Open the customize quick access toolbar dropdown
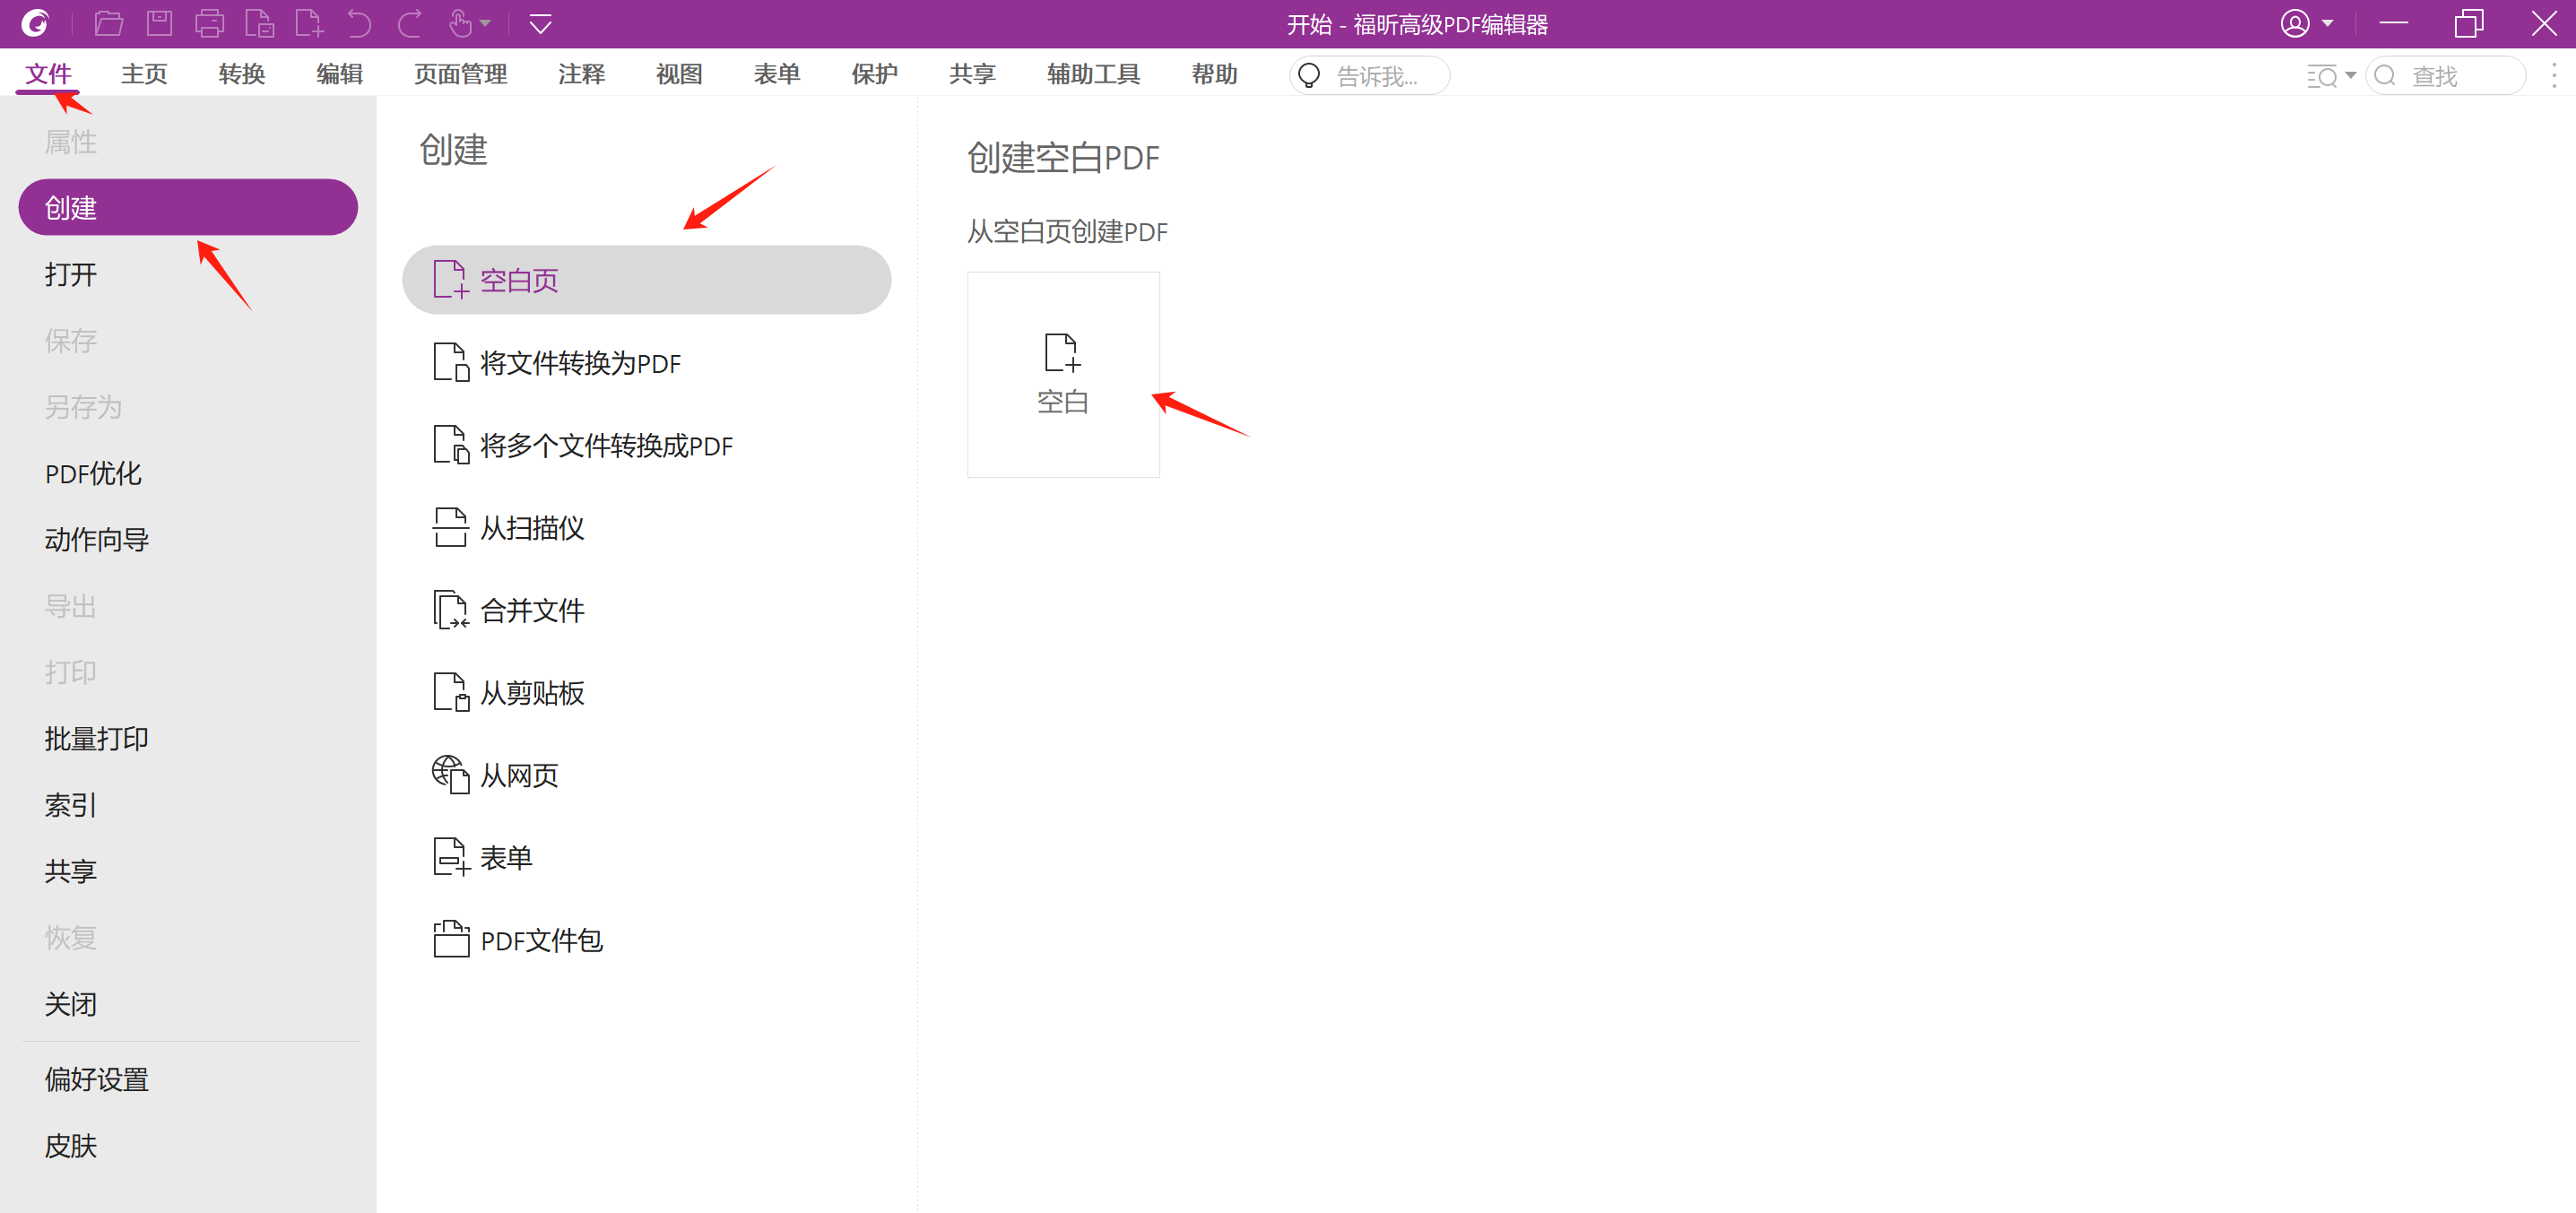Screen dimensions: 2576x1213 pos(540,23)
